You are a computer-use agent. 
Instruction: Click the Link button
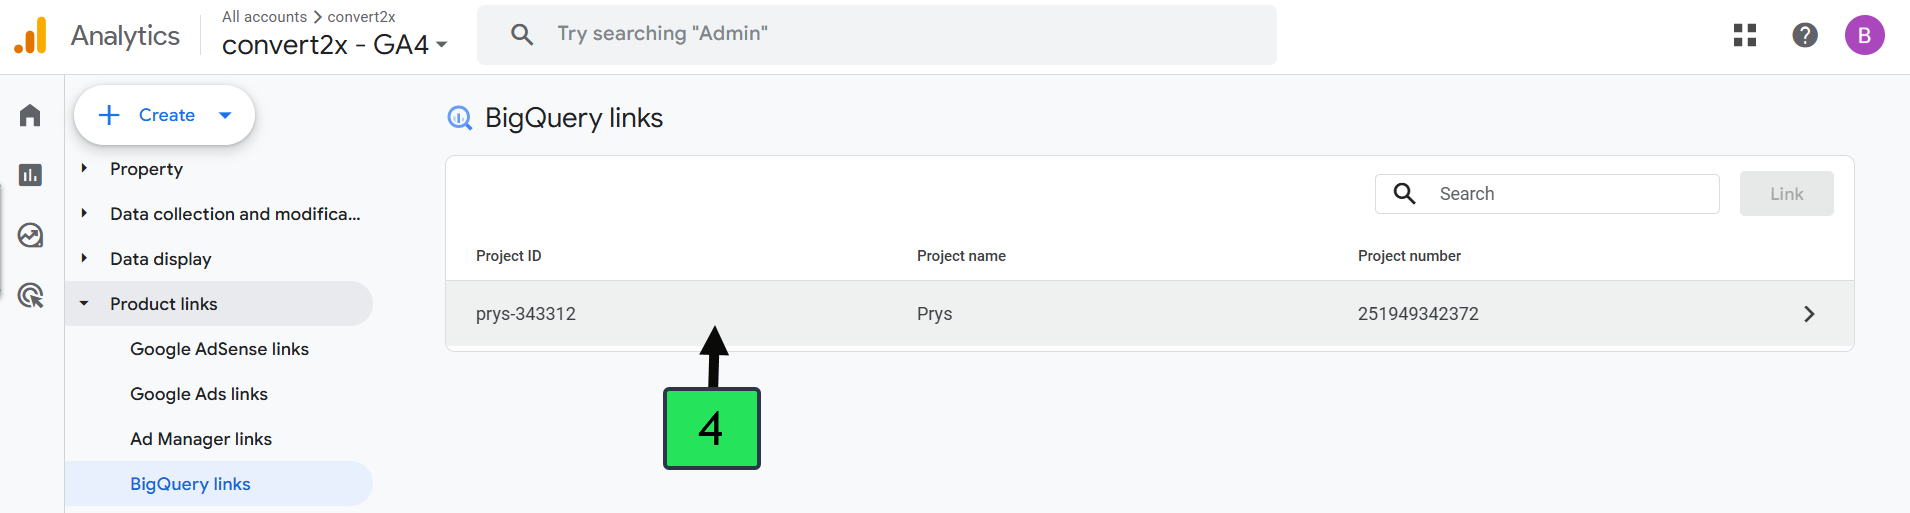(1786, 194)
